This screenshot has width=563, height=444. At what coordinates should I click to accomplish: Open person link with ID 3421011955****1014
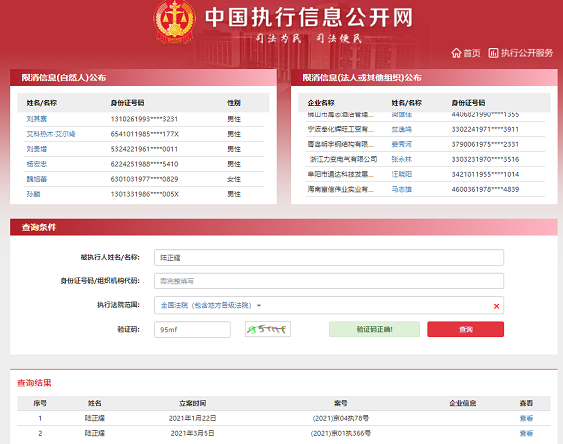click(x=401, y=174)
